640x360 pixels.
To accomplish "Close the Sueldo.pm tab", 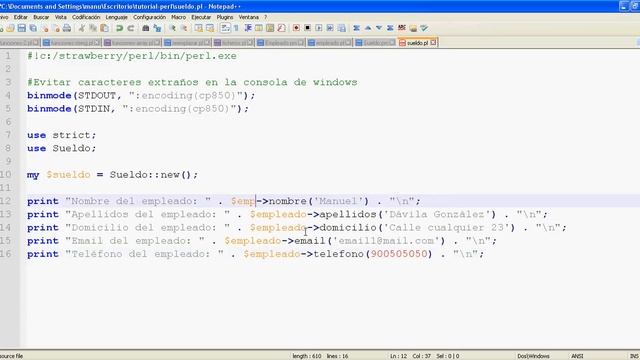I will click(392, 42).
